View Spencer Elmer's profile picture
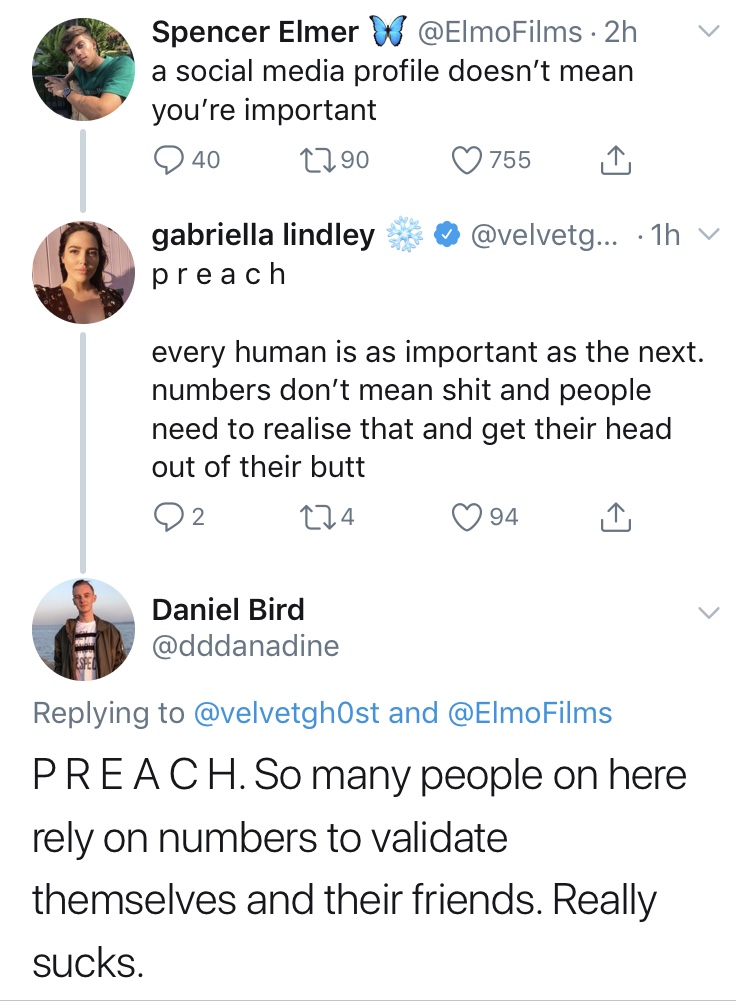The width and height of the screenshot is (736, 1008). pyautogui.click(x=84, y=69)
